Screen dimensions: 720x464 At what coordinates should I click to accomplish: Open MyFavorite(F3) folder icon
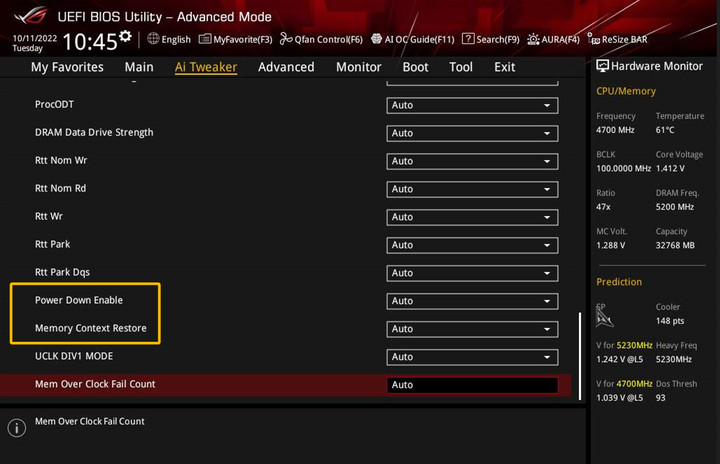(205, 39)
